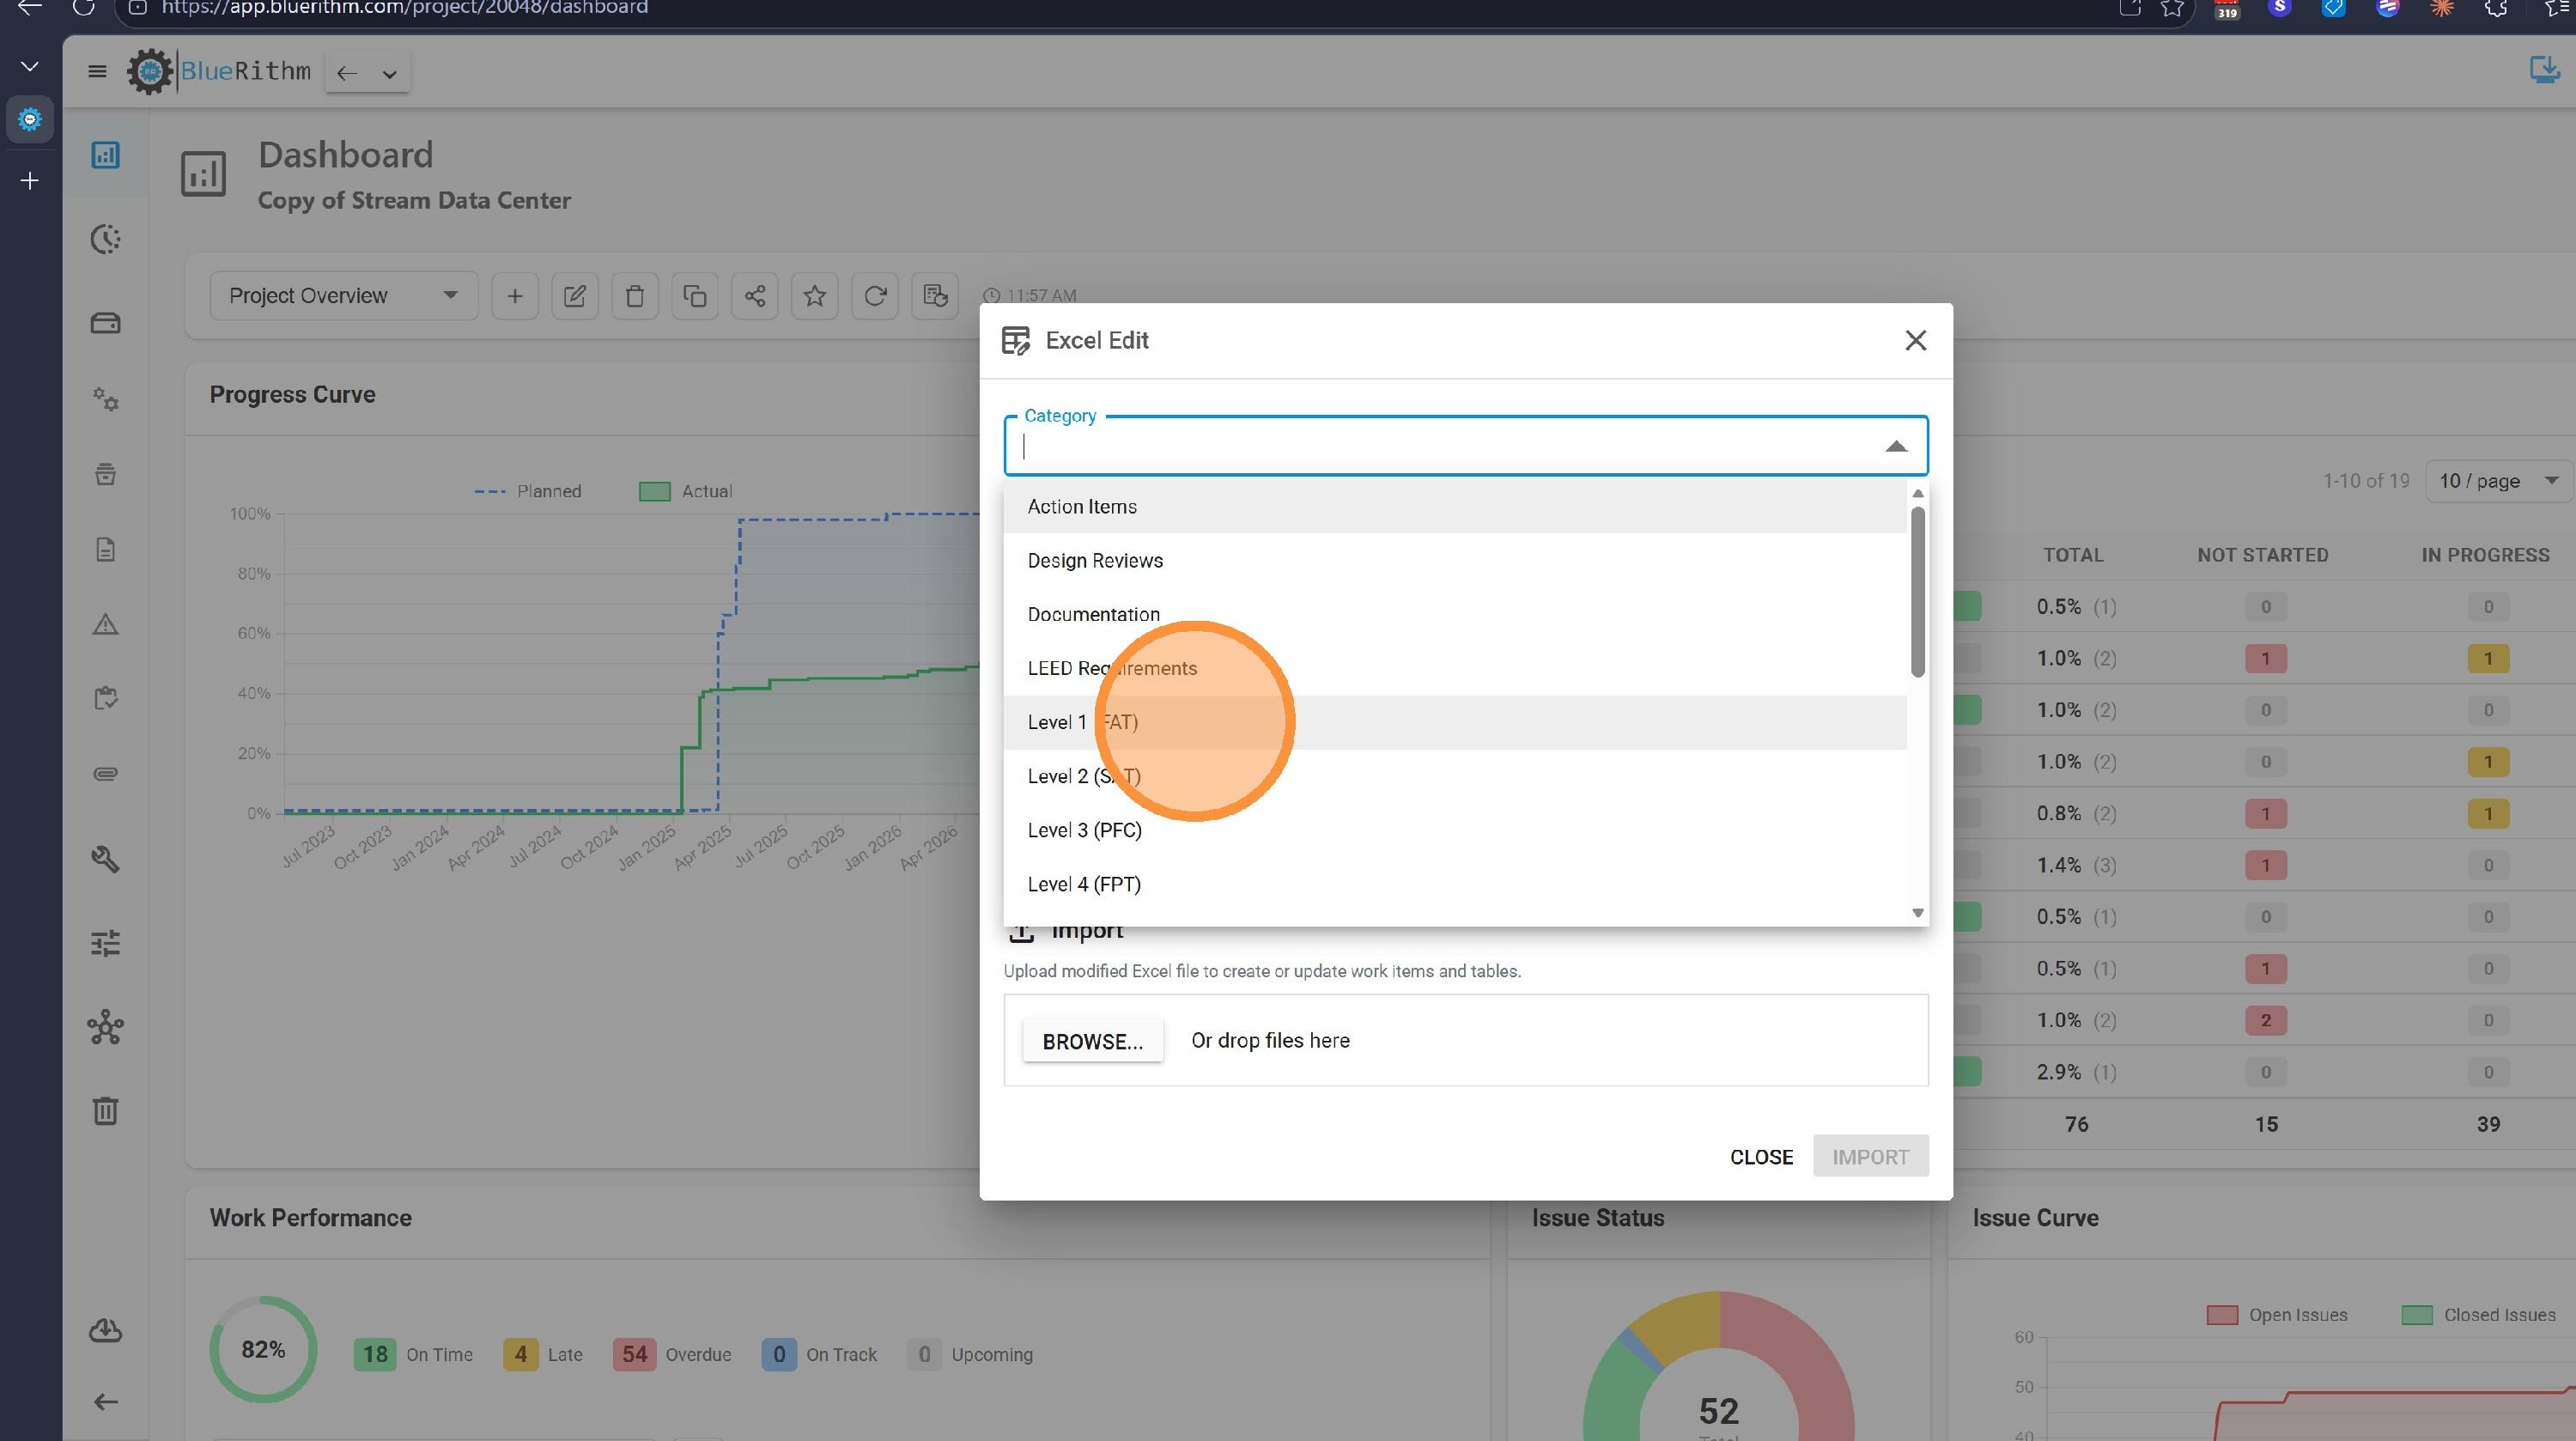Open the trash sidebar icon
The width and height of the screenshot is (2576, 1441).
[105, 1110]
